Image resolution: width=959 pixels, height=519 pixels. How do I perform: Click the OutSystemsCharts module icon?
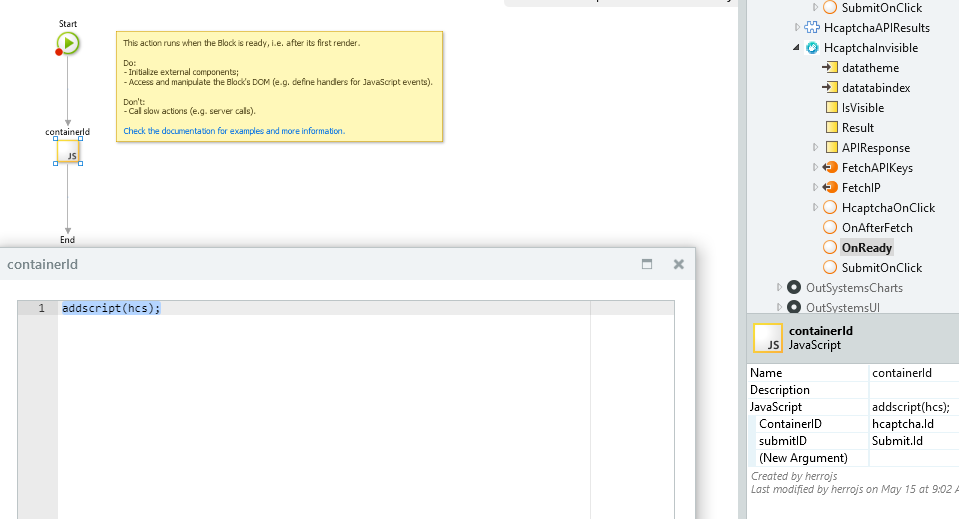click(794, 288)
